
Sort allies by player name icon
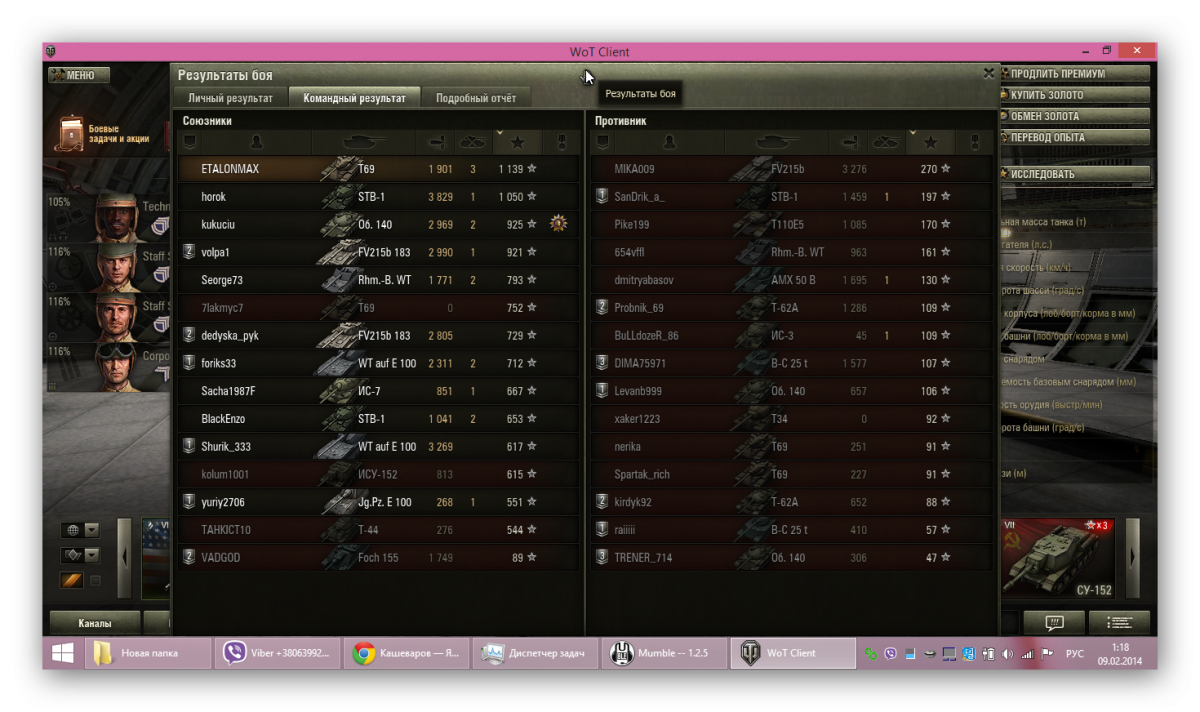coord(257,143)
